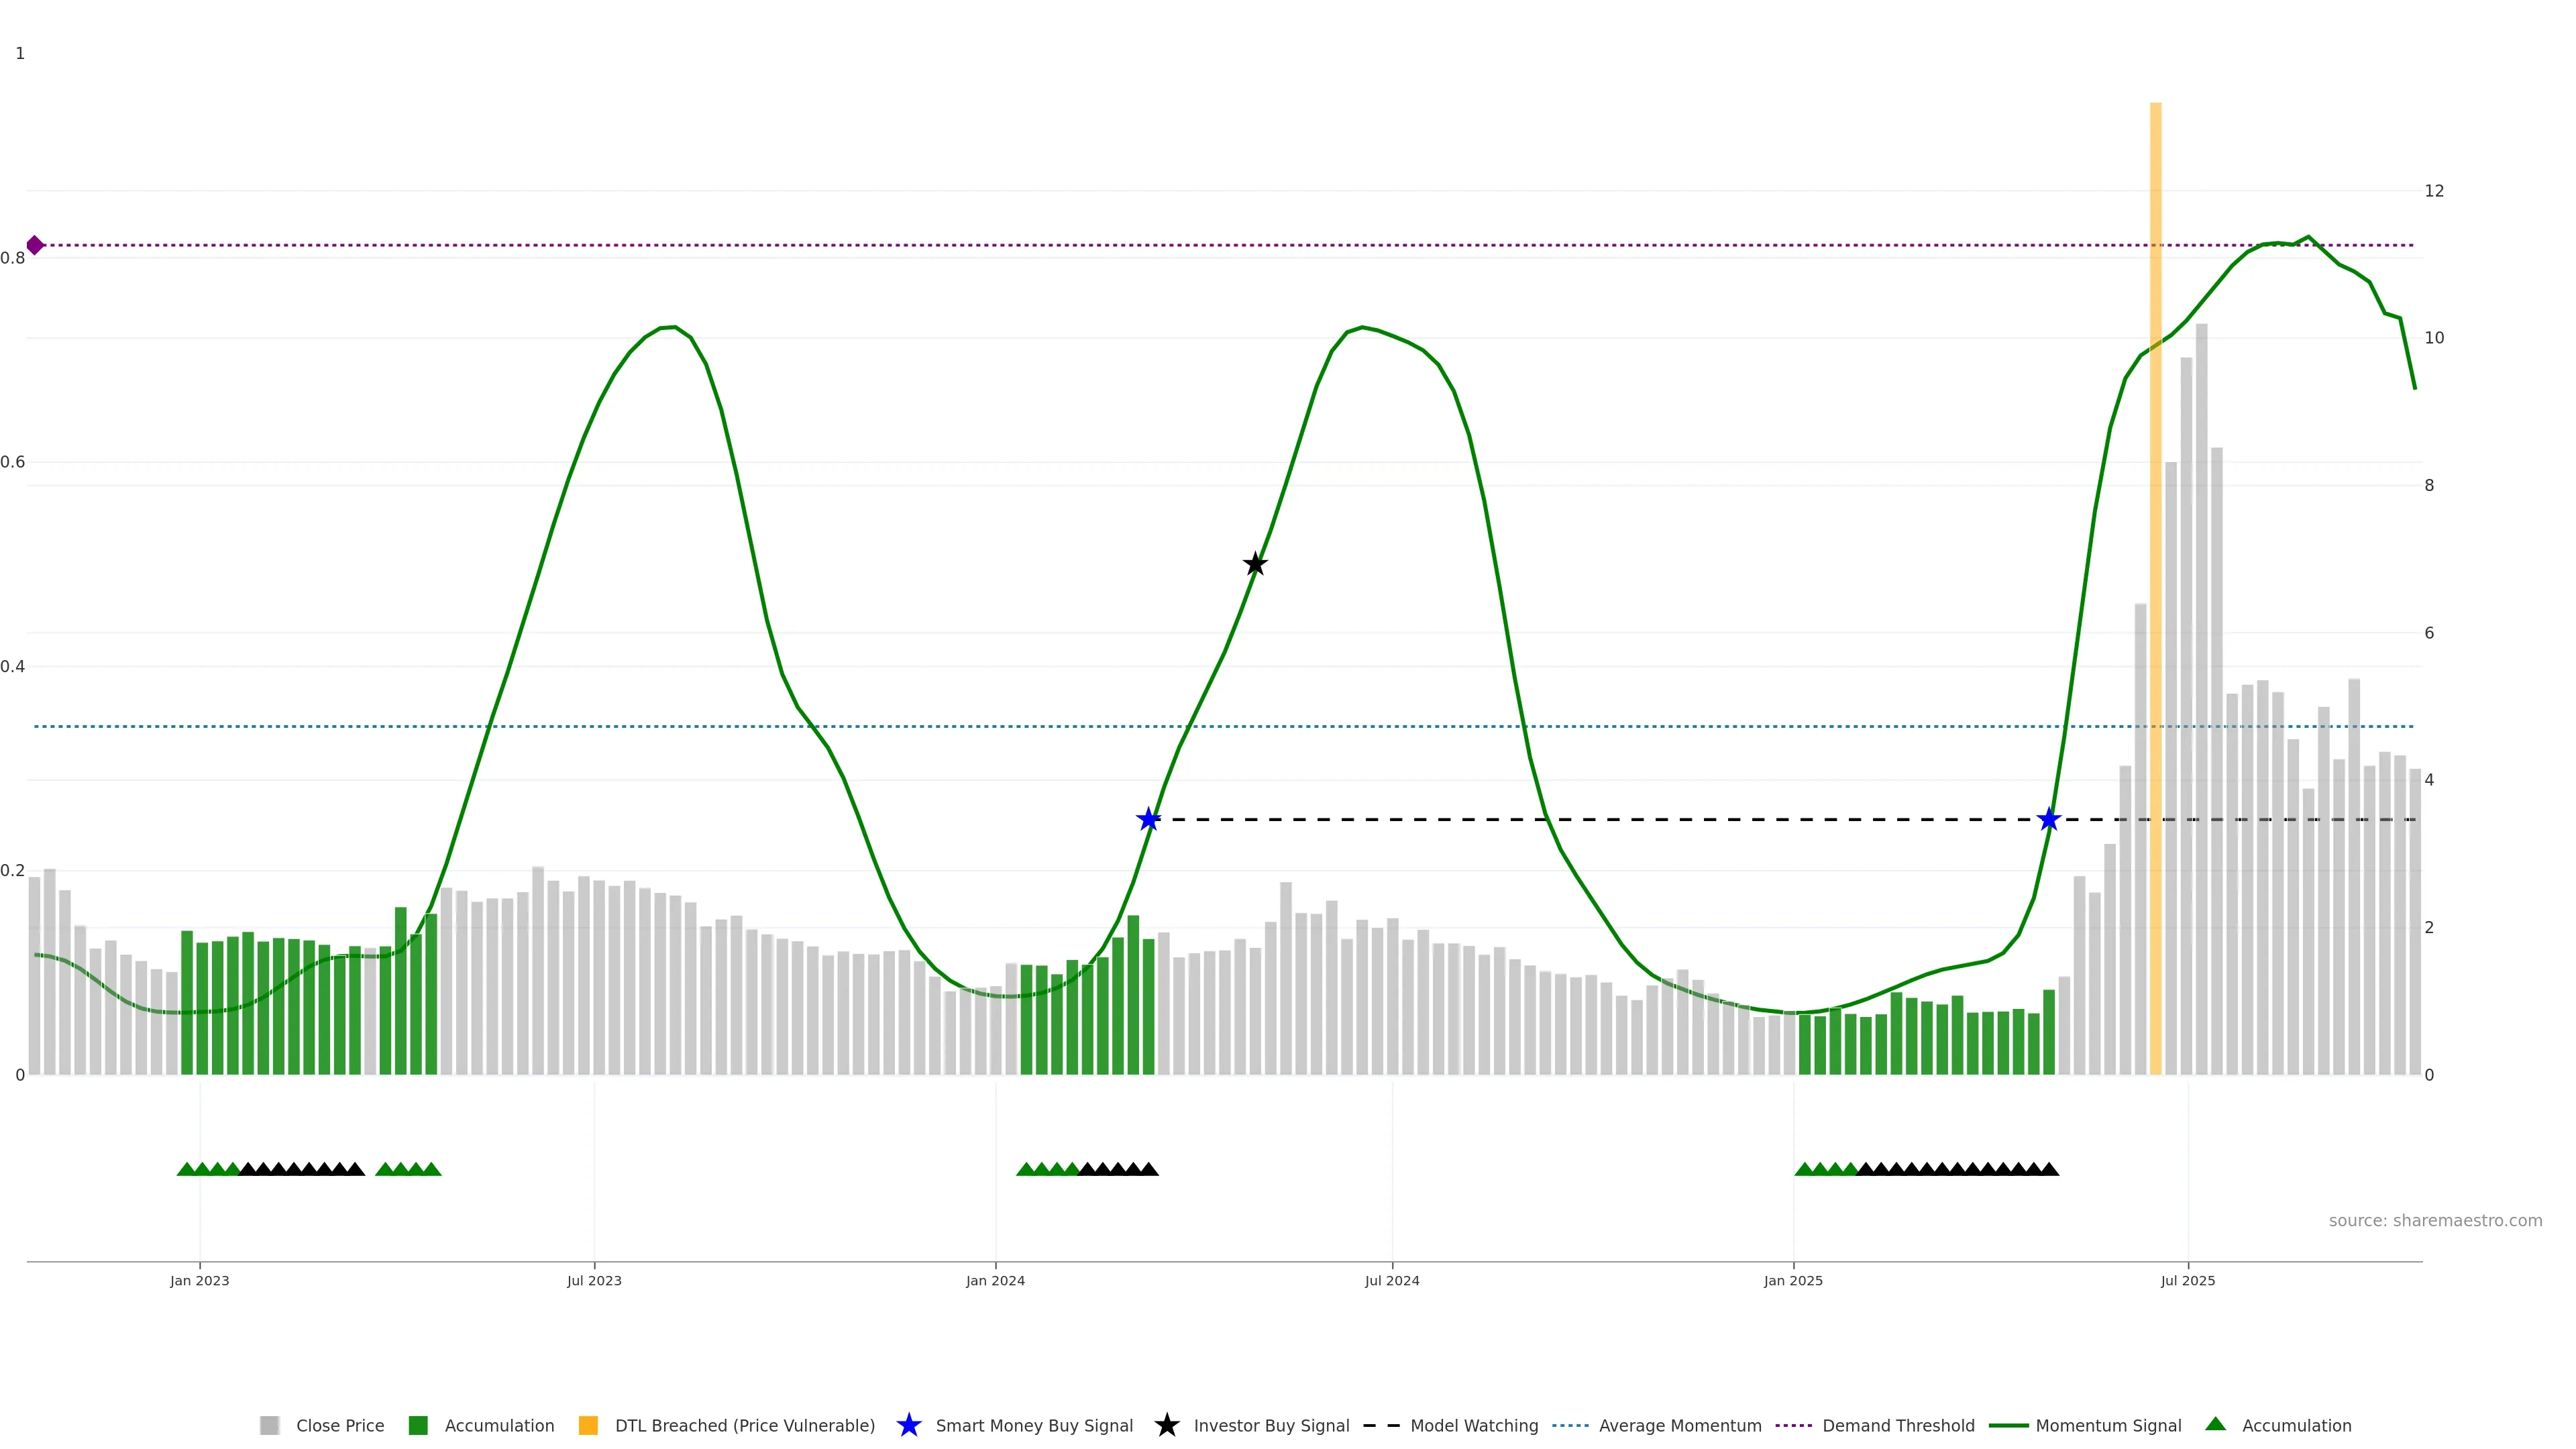Click the blue Smart Money star near 2025
Viewport: 2576px width, 1449px height.
2049,820
